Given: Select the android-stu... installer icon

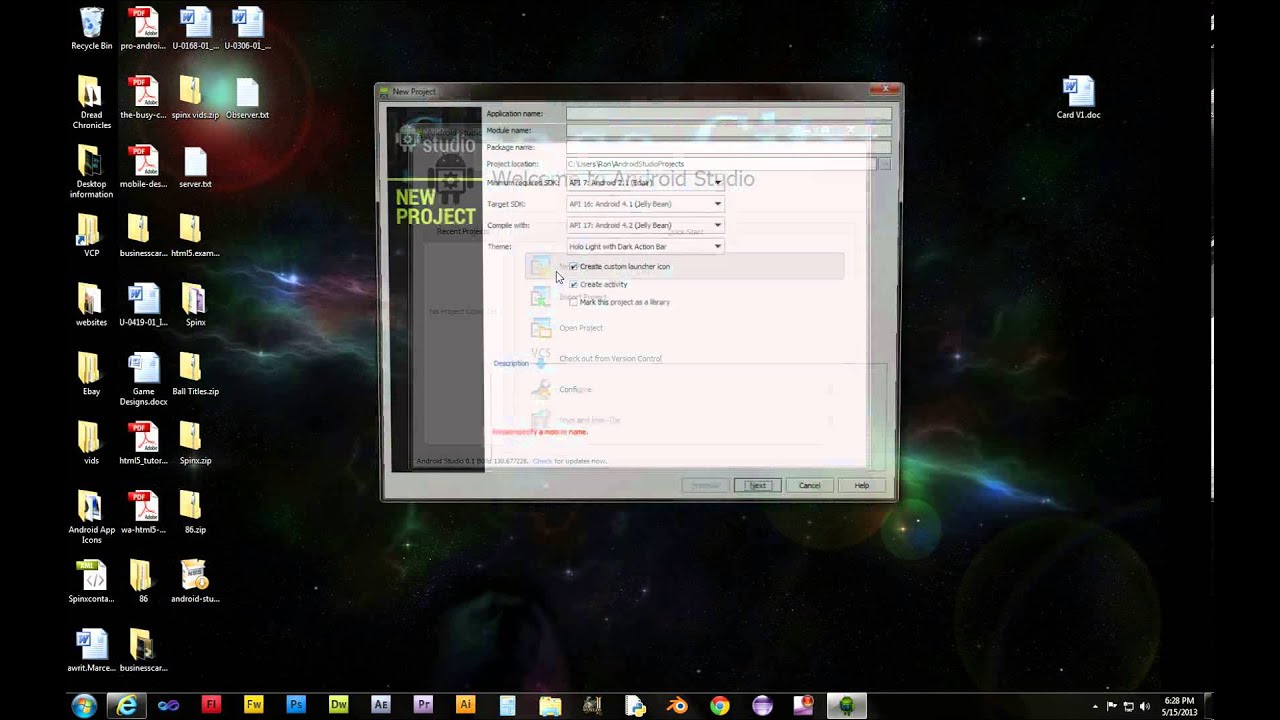Looking at the screenshot, I should 195,580.
